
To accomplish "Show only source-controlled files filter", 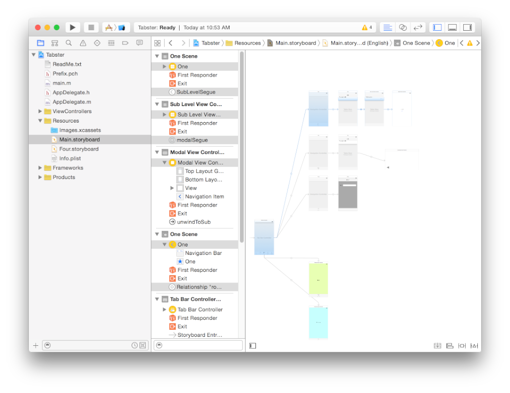I will click(x=143, y=345).
